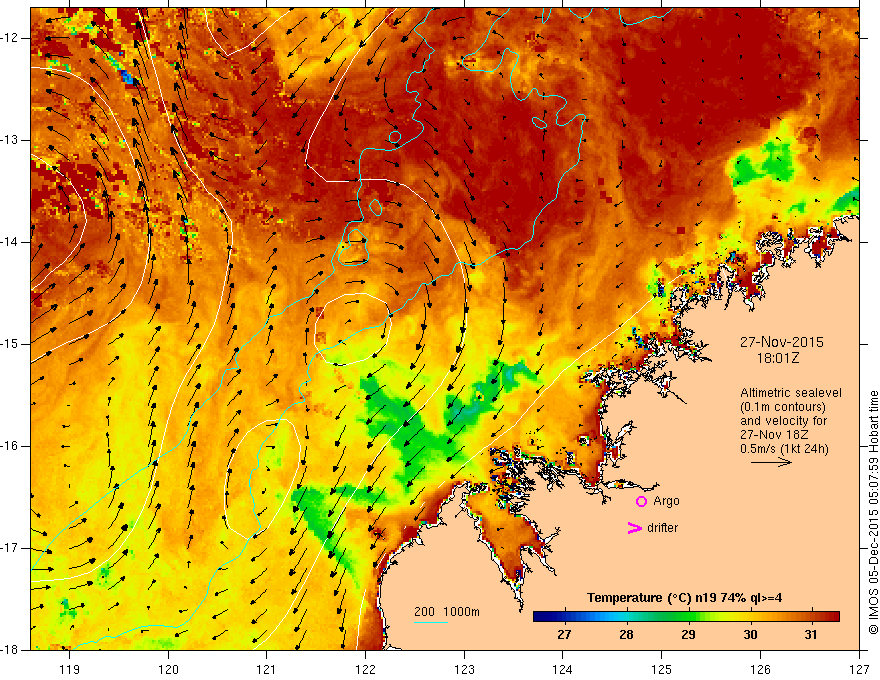880x680 pixels.
Task: Click the longitude axis label 123
Action: pyautogui.click(x=464, y=669)
